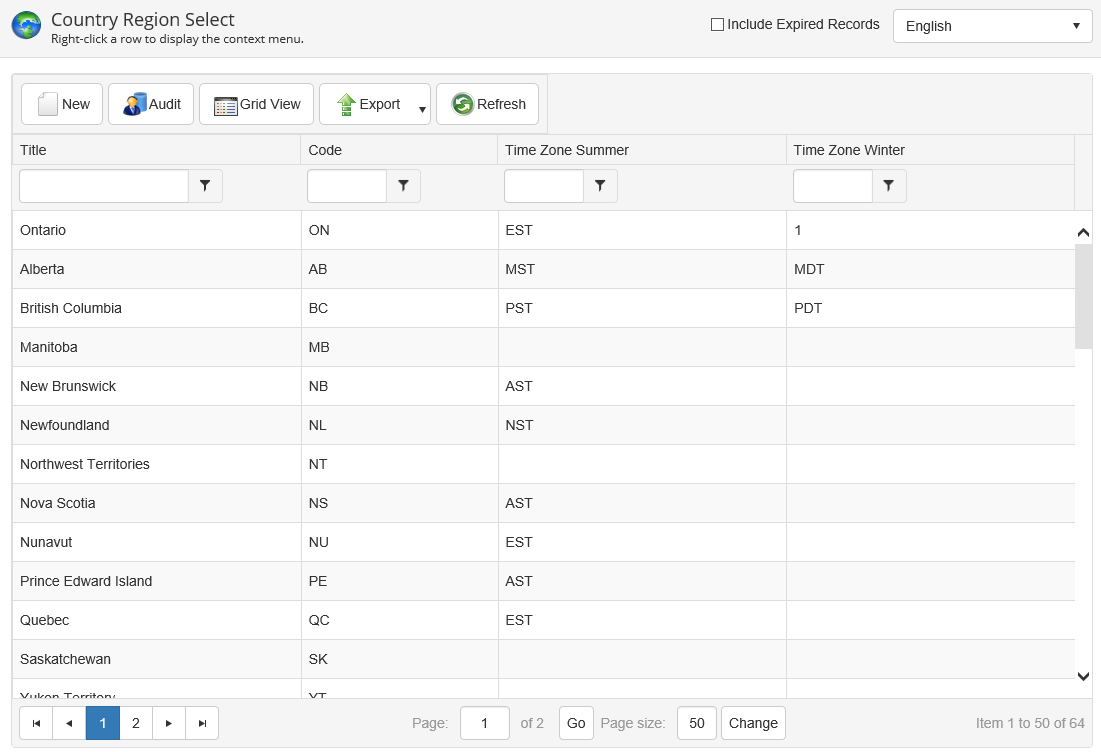1101x752 pixels.
Task: Open the Time Zone Winter filter funnel
Action: point(889,186)
